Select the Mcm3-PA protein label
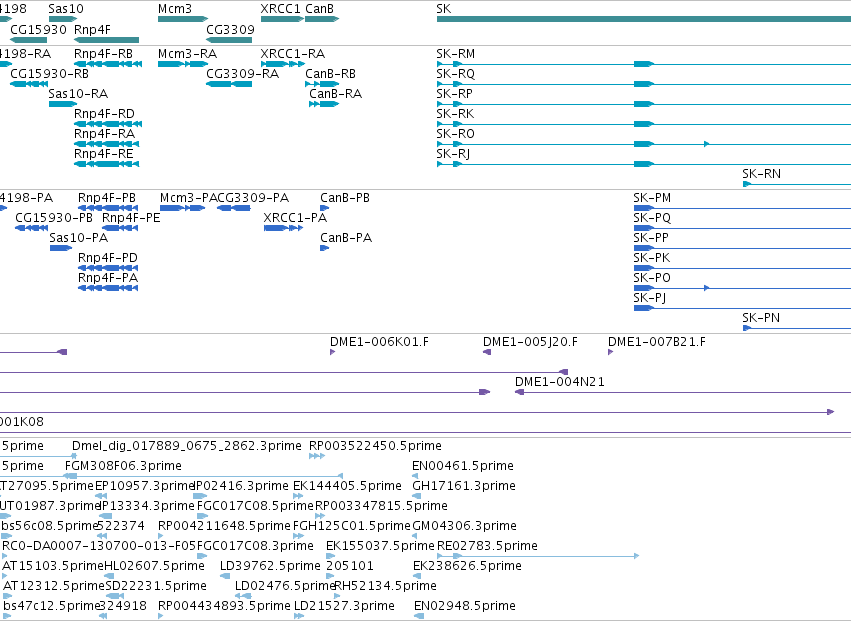The height and width of the screenshot is (621, 851). 188,198
